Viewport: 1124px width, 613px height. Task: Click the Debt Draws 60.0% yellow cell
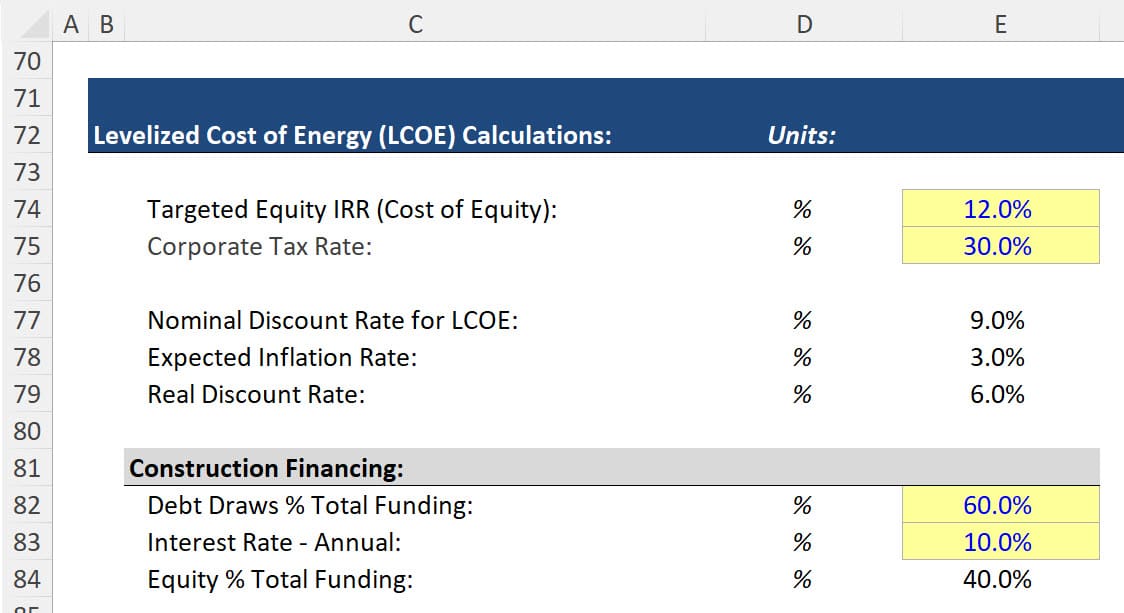(x=1000, y=505)
